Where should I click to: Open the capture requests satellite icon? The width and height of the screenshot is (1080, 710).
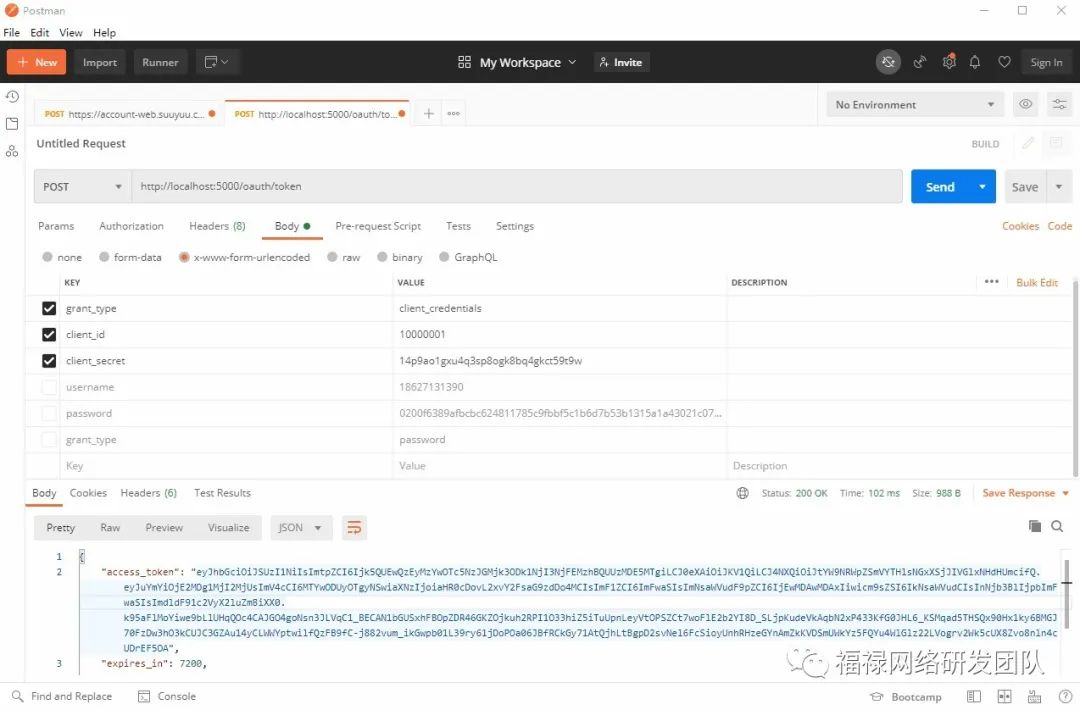920,63
